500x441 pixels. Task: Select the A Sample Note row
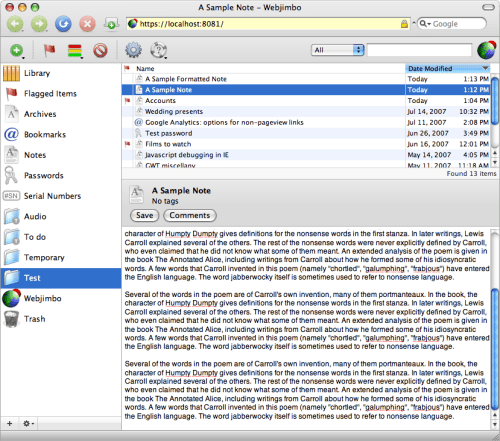tap(306, 90)
